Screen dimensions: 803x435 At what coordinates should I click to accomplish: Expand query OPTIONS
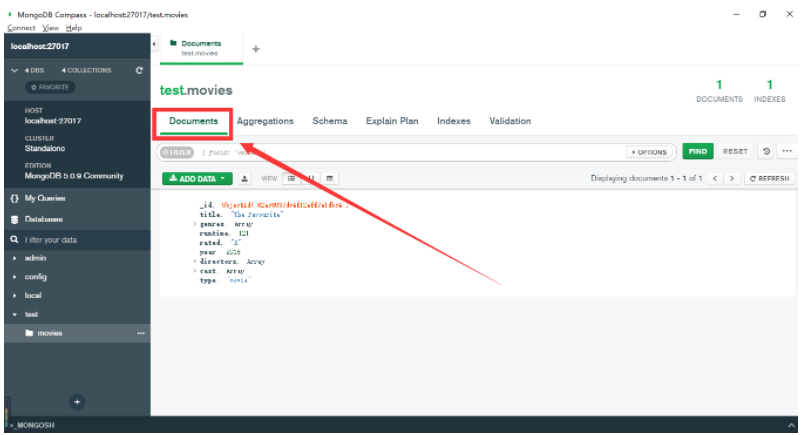click(x=649, y=152)
